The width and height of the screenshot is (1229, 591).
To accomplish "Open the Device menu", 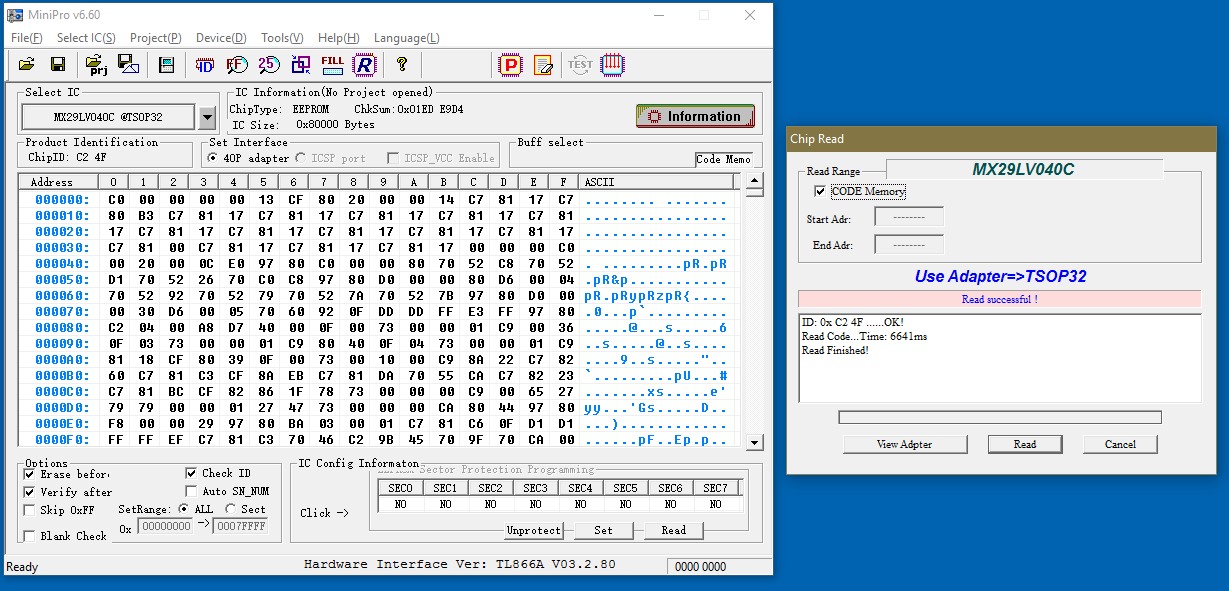I will point(221,38).
